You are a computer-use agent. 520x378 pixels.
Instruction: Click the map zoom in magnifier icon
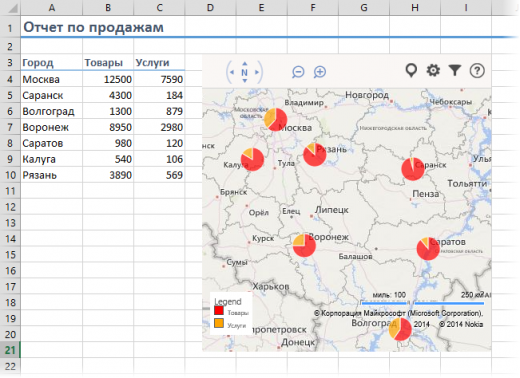tap(320, 72)
